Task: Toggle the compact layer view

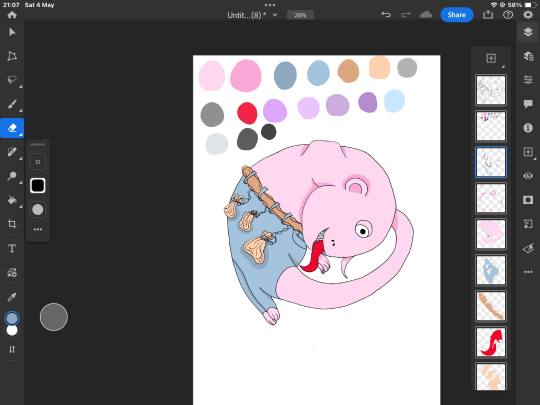Action: tap(528, 32)
